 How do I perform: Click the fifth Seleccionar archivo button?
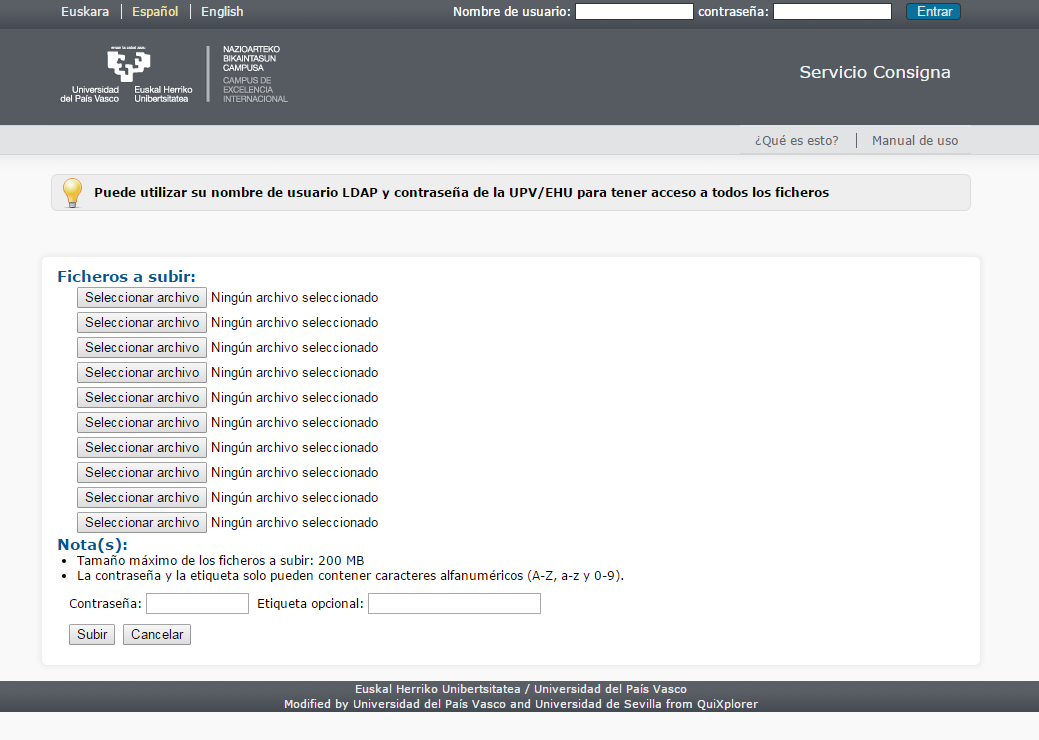[142, 398]
